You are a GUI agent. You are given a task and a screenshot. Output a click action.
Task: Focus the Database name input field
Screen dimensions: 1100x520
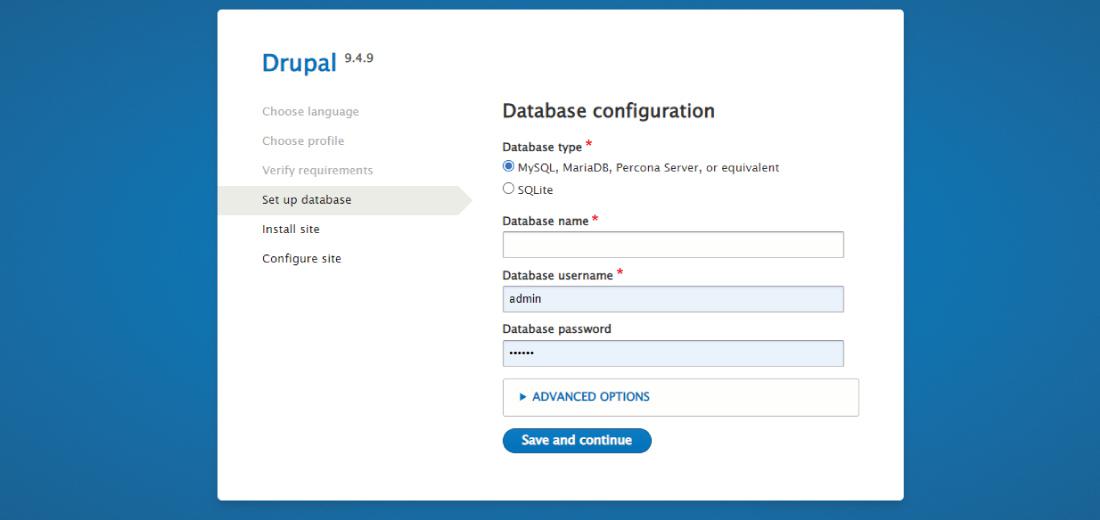(x=673, y=245)
